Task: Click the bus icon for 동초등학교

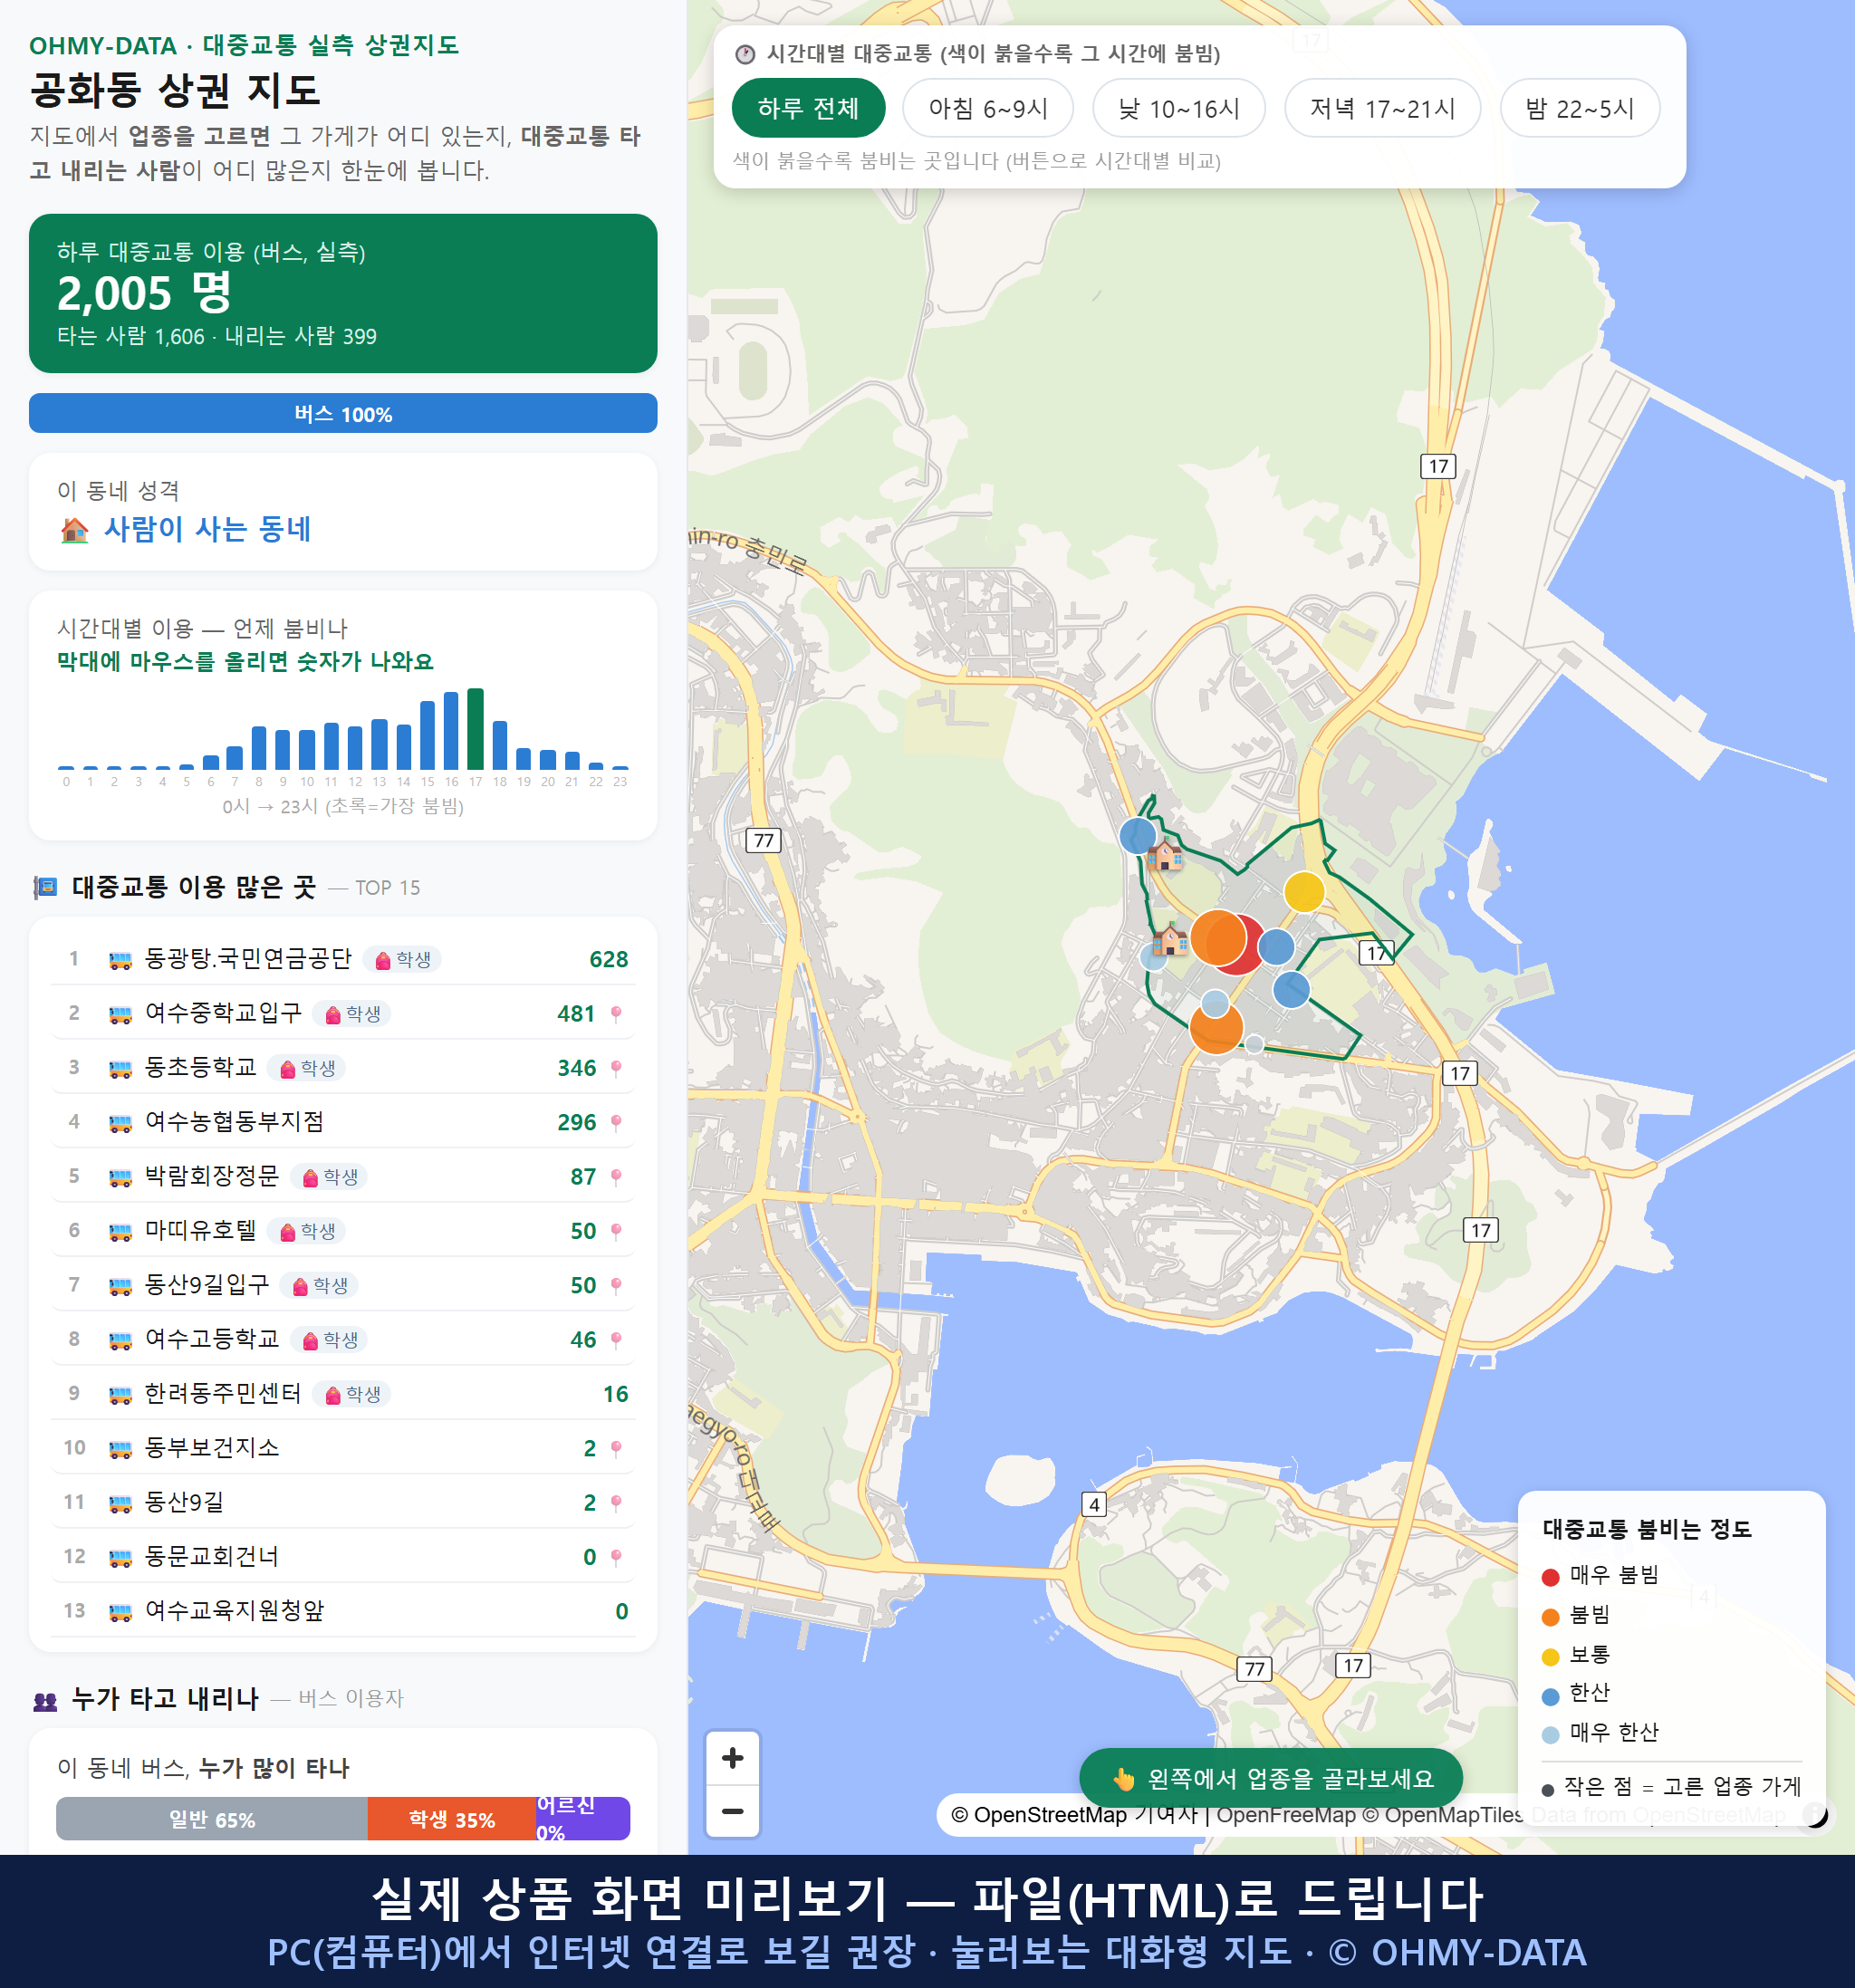Action: pos(120,1068)
